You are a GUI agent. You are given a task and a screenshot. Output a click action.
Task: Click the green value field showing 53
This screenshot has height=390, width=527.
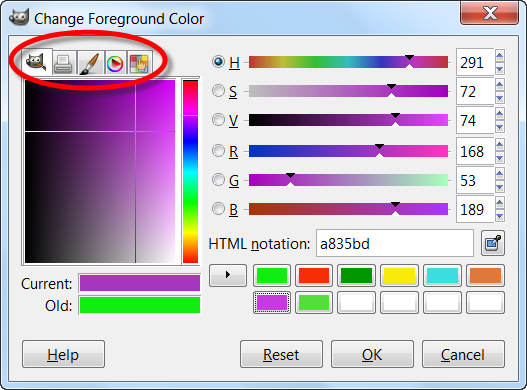click(x=475, y=180)
